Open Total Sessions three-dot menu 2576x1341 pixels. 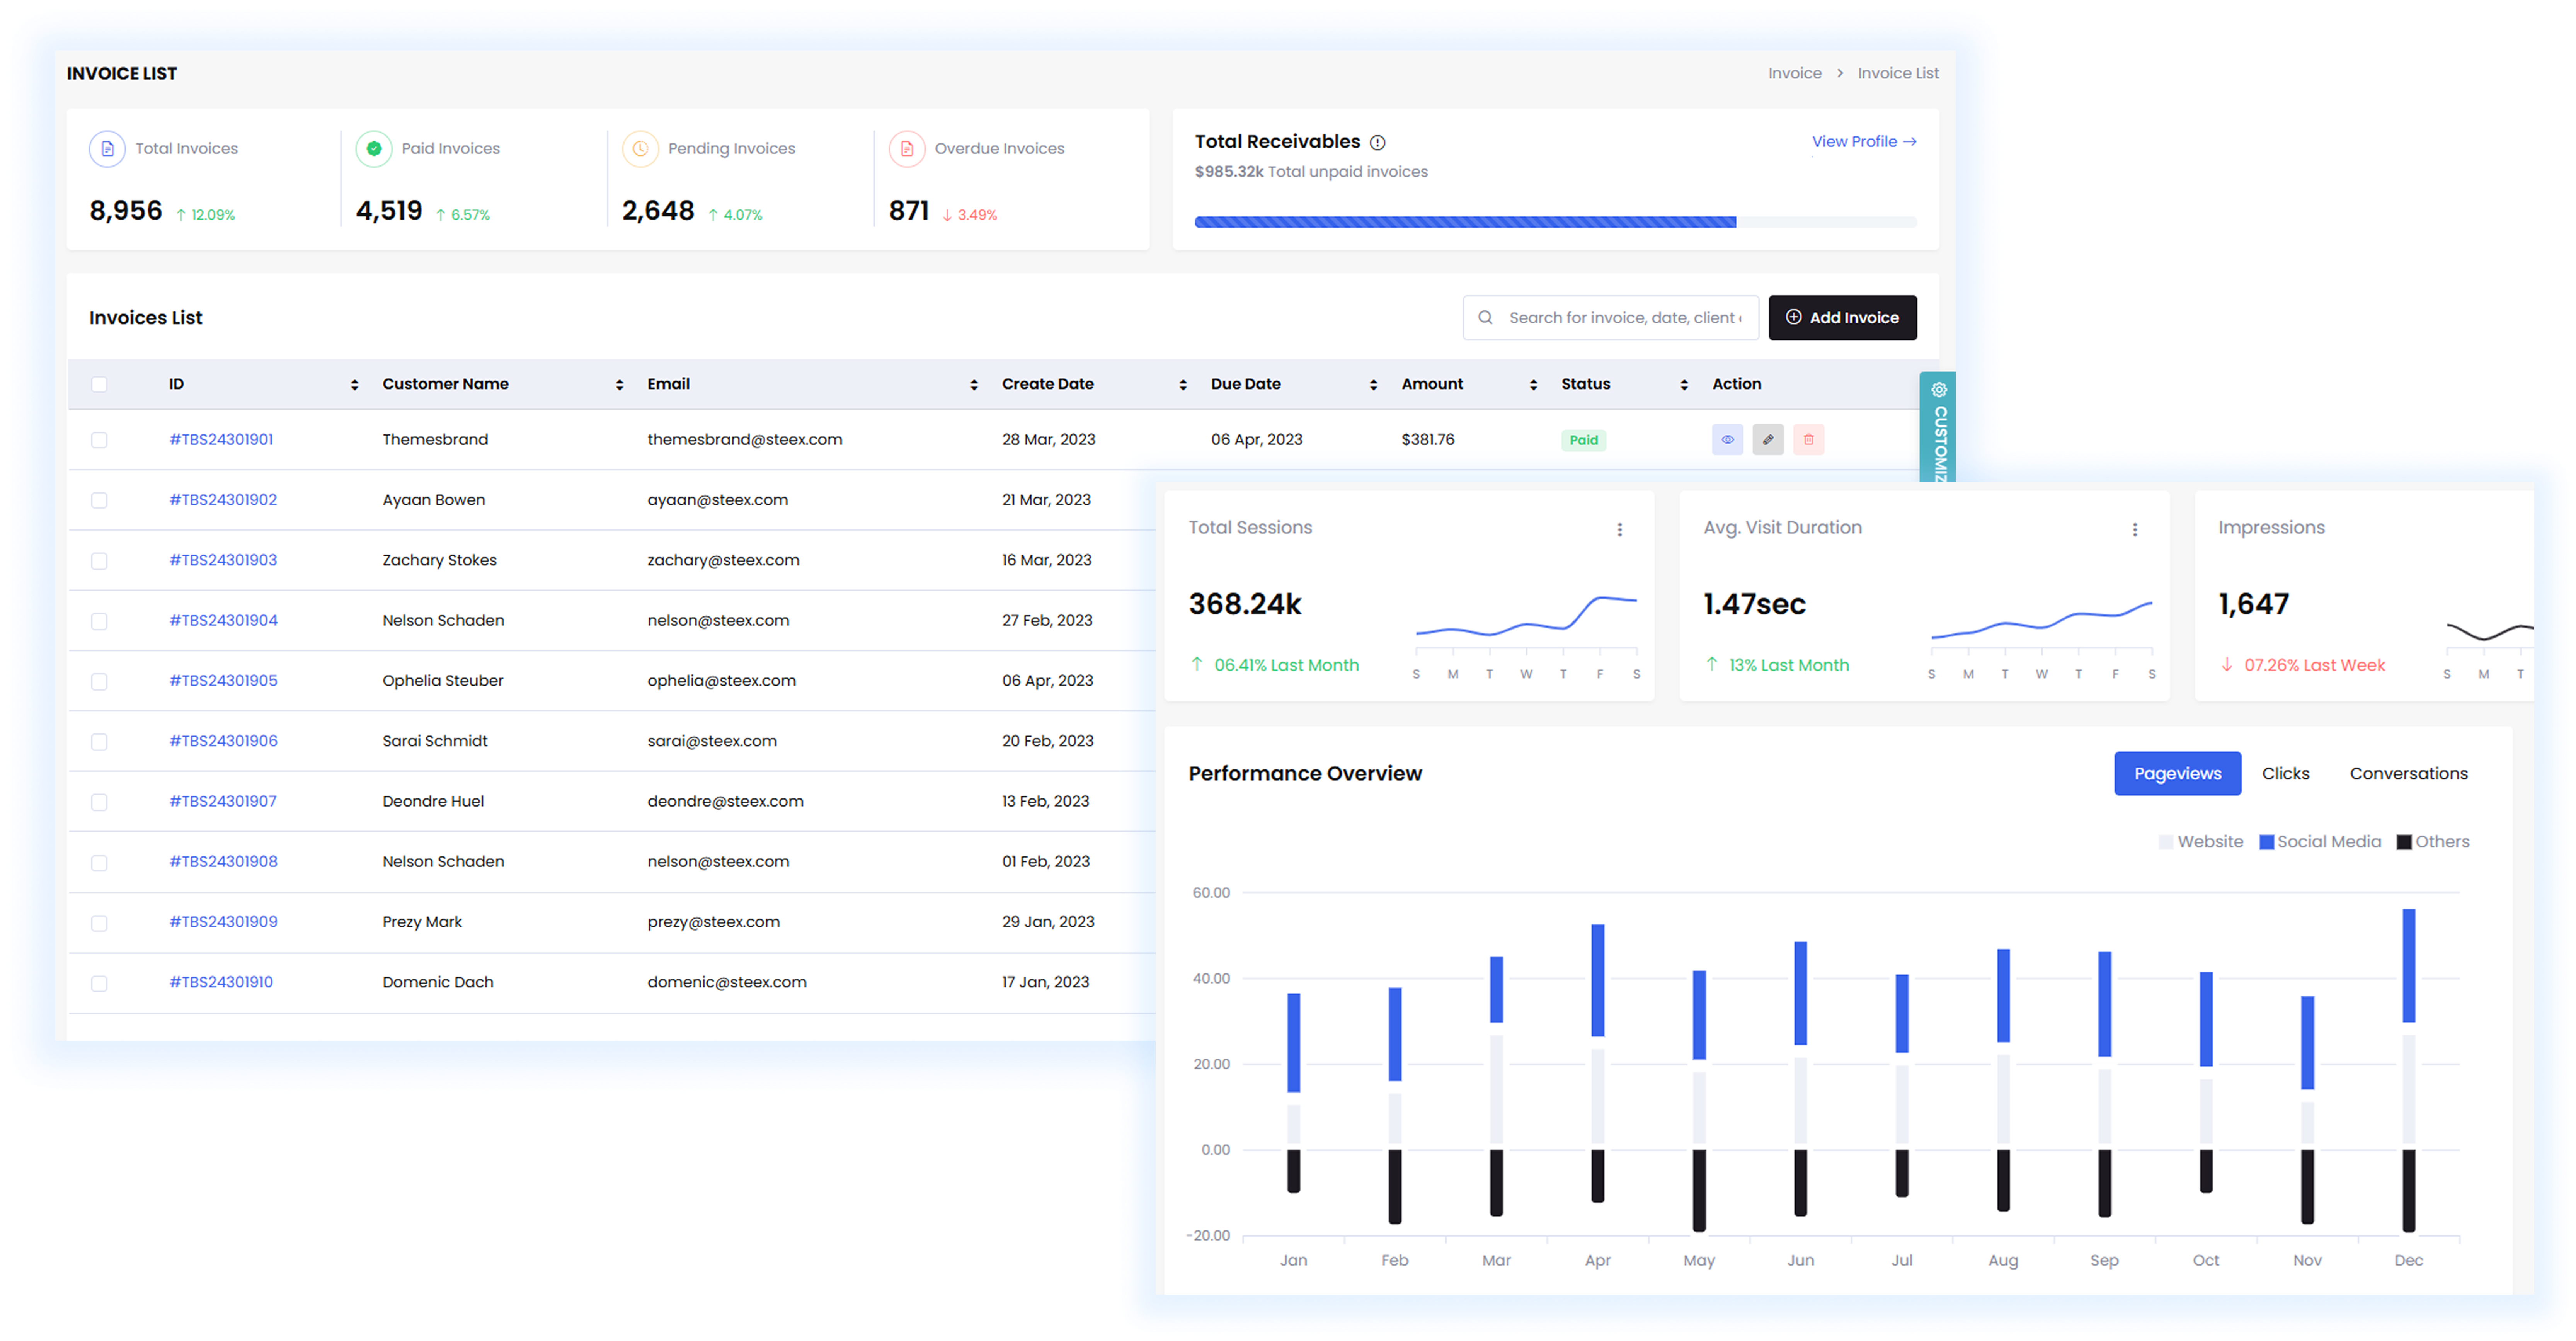[x=1620, y=530]
